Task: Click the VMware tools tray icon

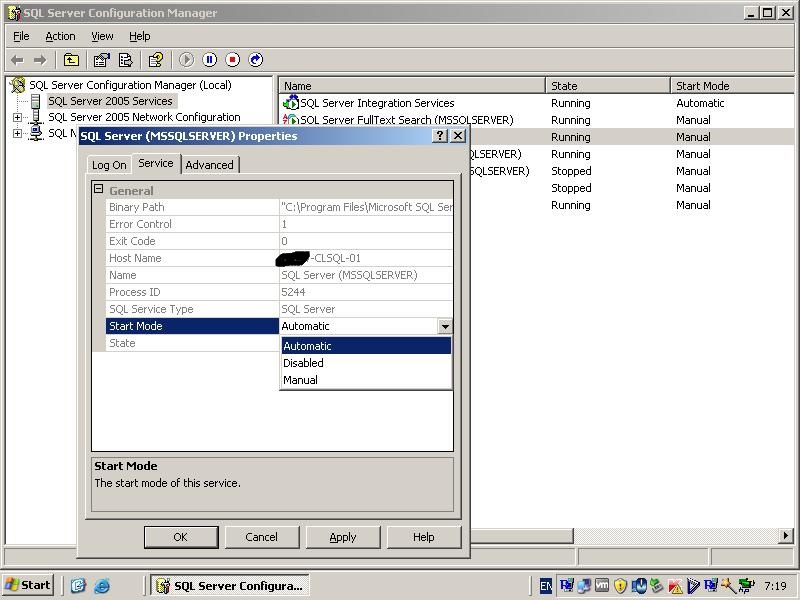Action: tap(602, 586)
